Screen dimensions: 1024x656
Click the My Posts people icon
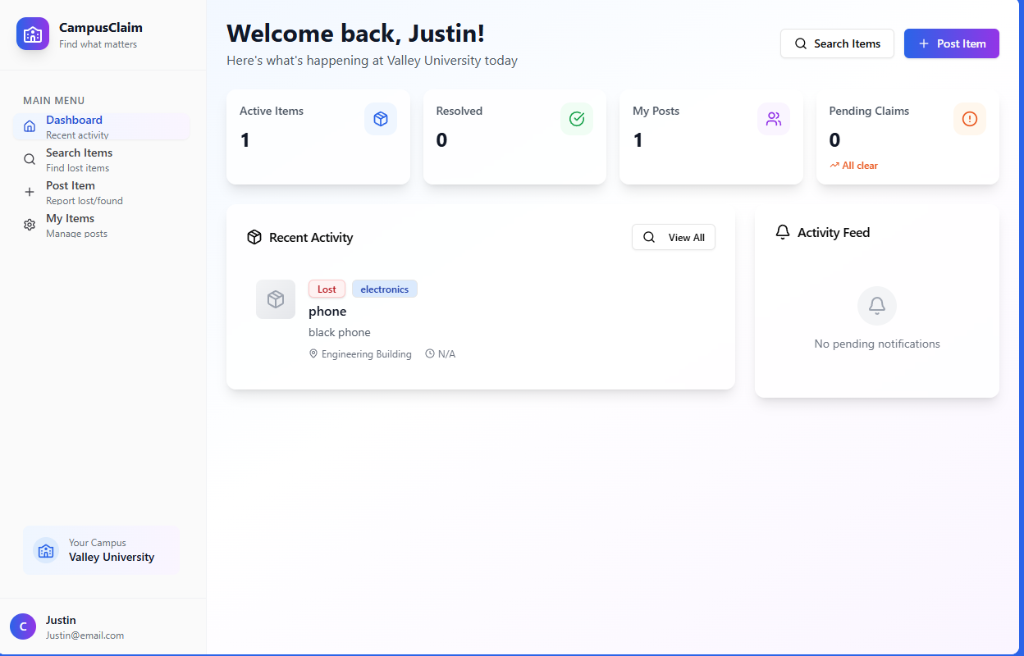[774, 119]
